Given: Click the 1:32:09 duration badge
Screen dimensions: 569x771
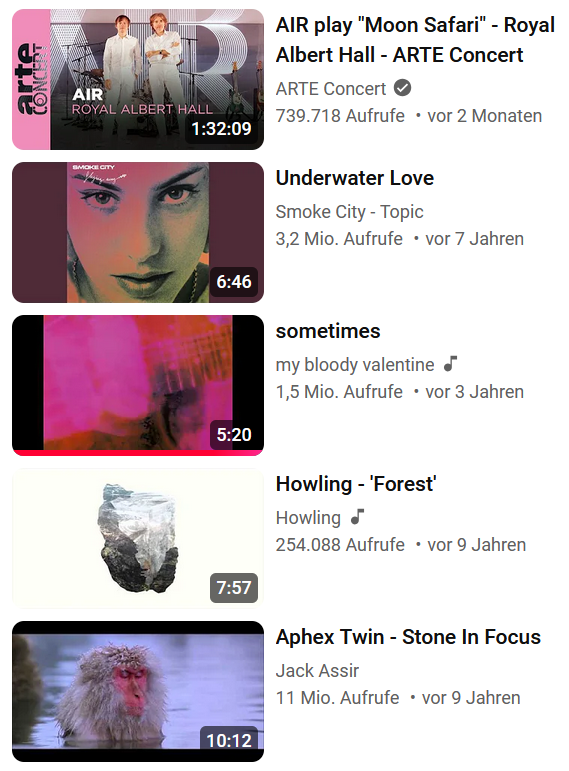Looking at the screenshot, I should (221, 129).
